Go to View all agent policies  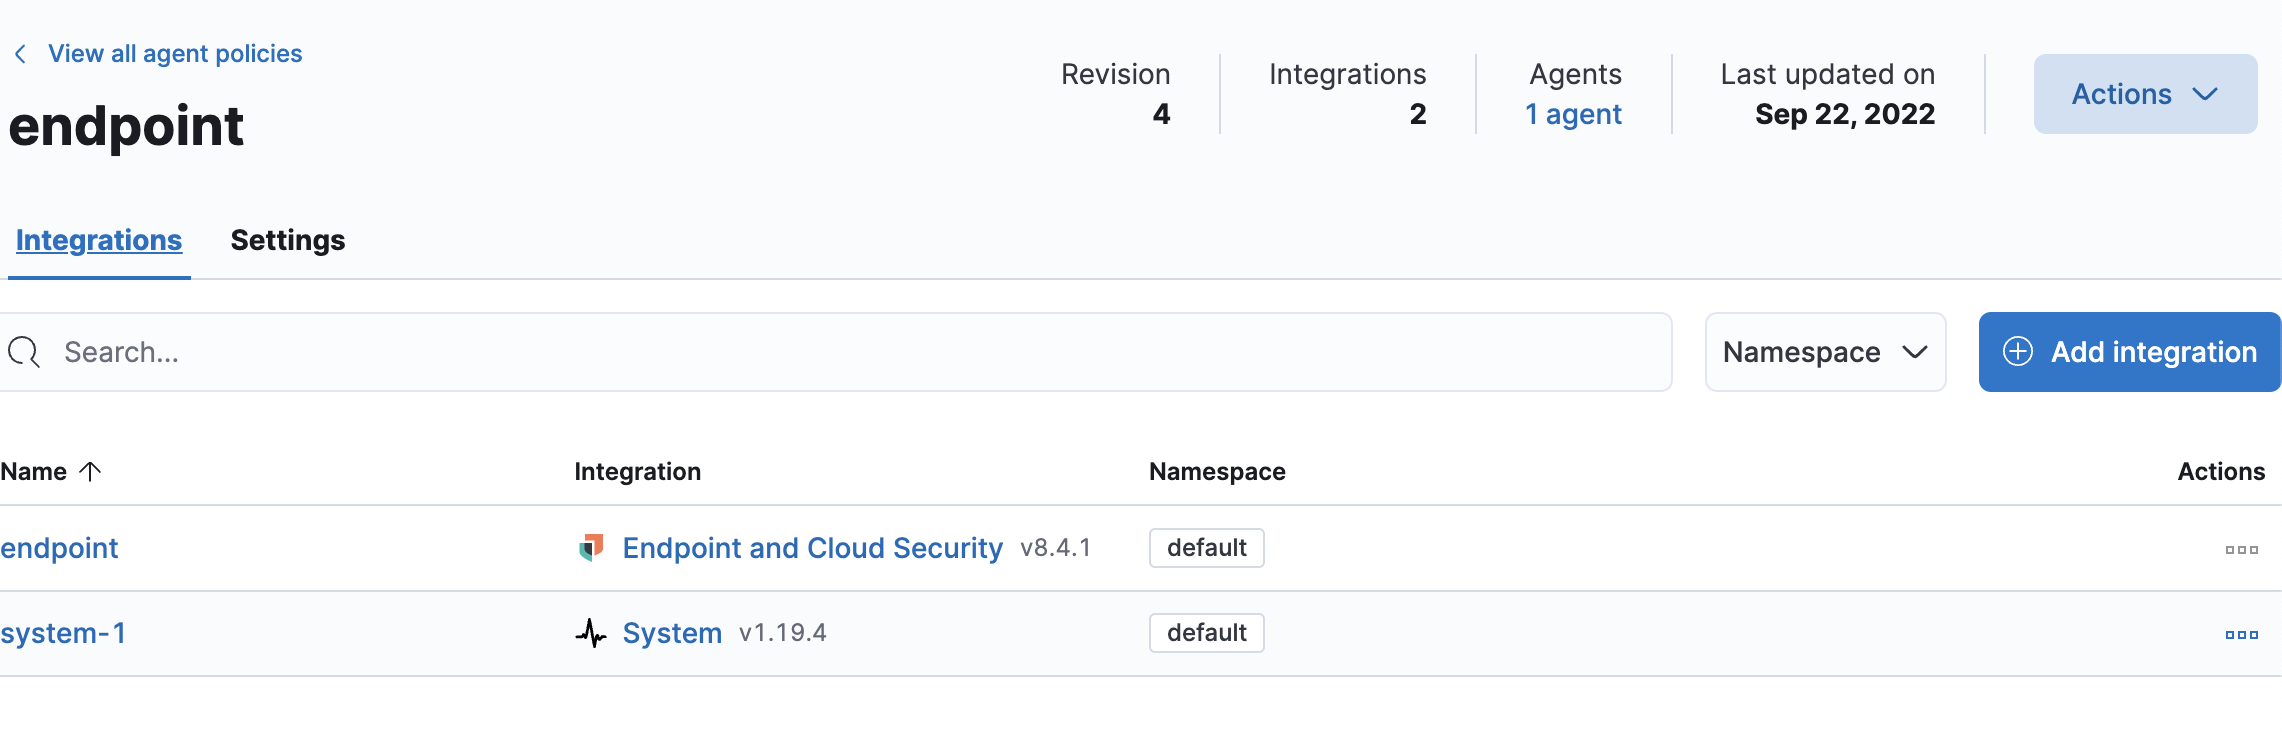pyautogui.click(x=175, y=54)
